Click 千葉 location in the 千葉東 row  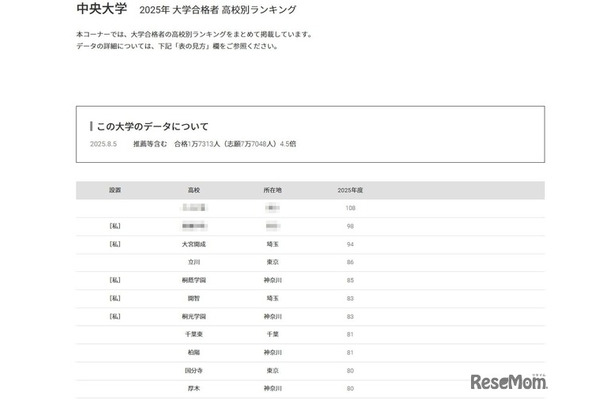click(x=272, y=334)
